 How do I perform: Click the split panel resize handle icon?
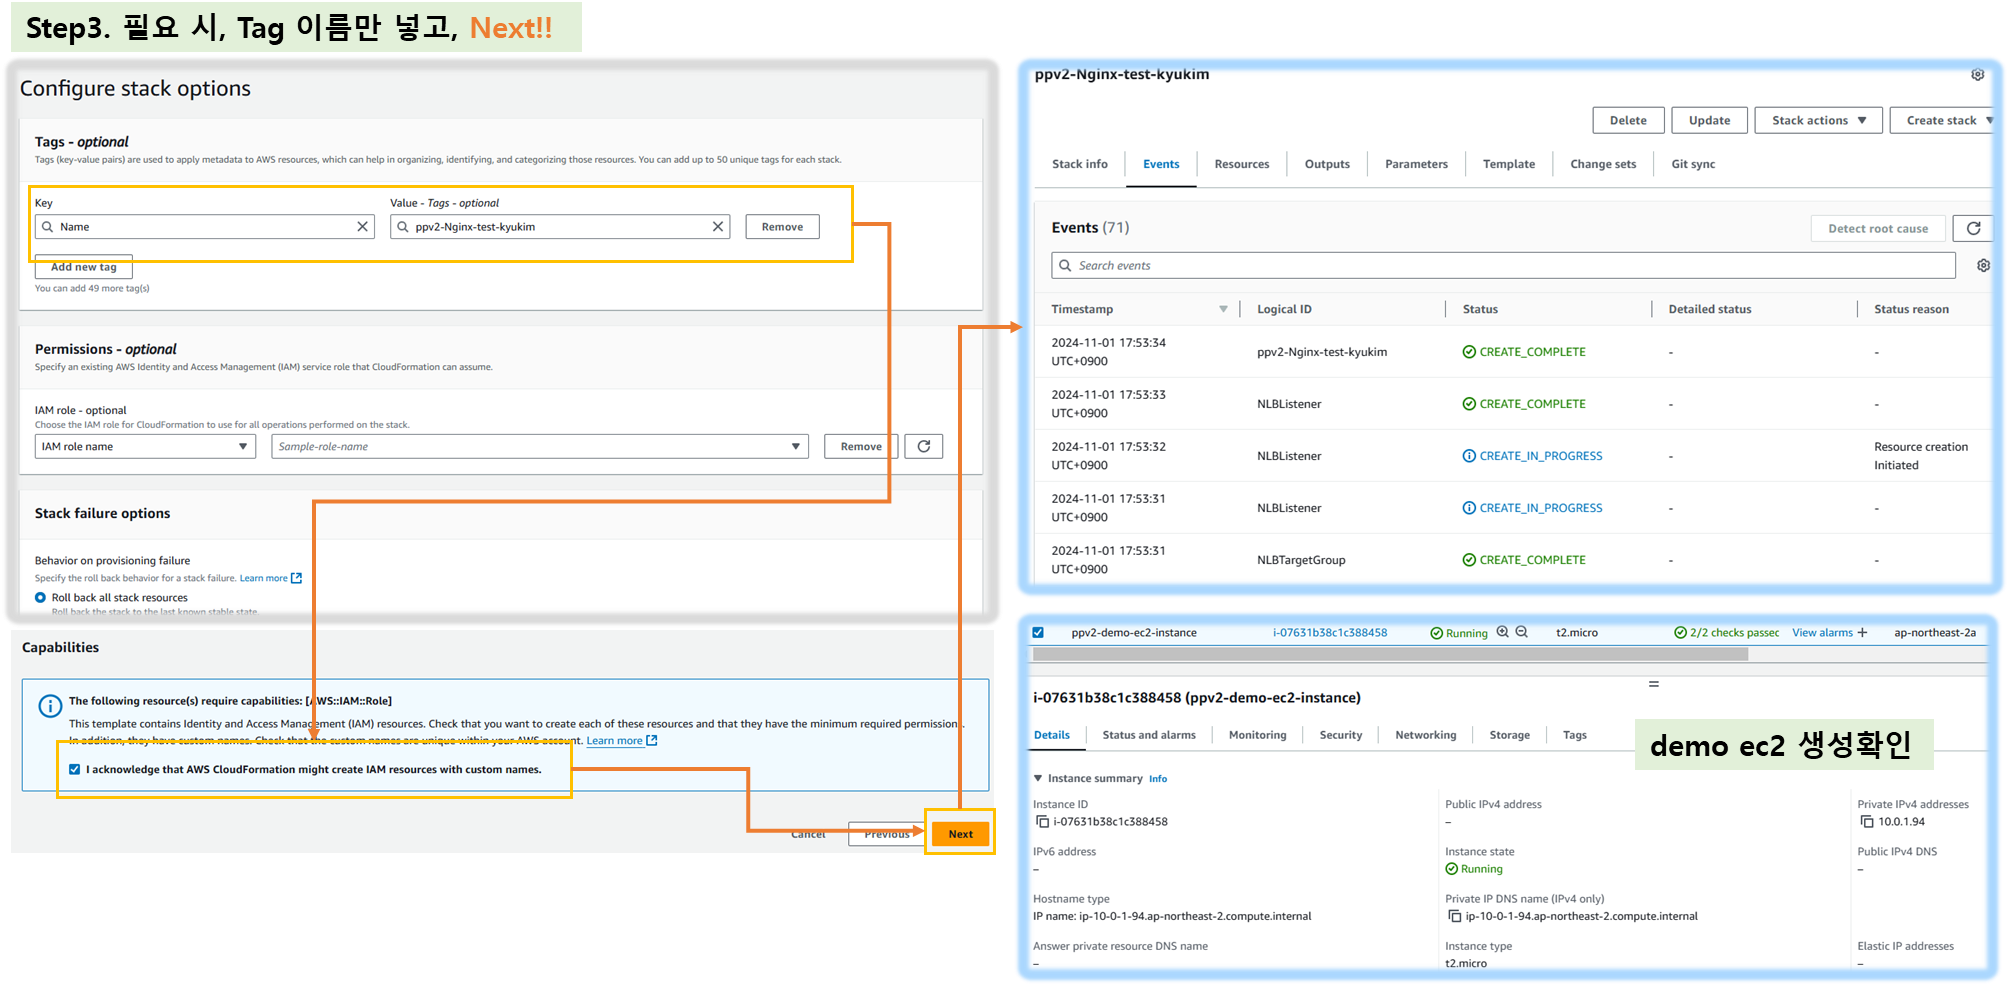click(1654, 684)
